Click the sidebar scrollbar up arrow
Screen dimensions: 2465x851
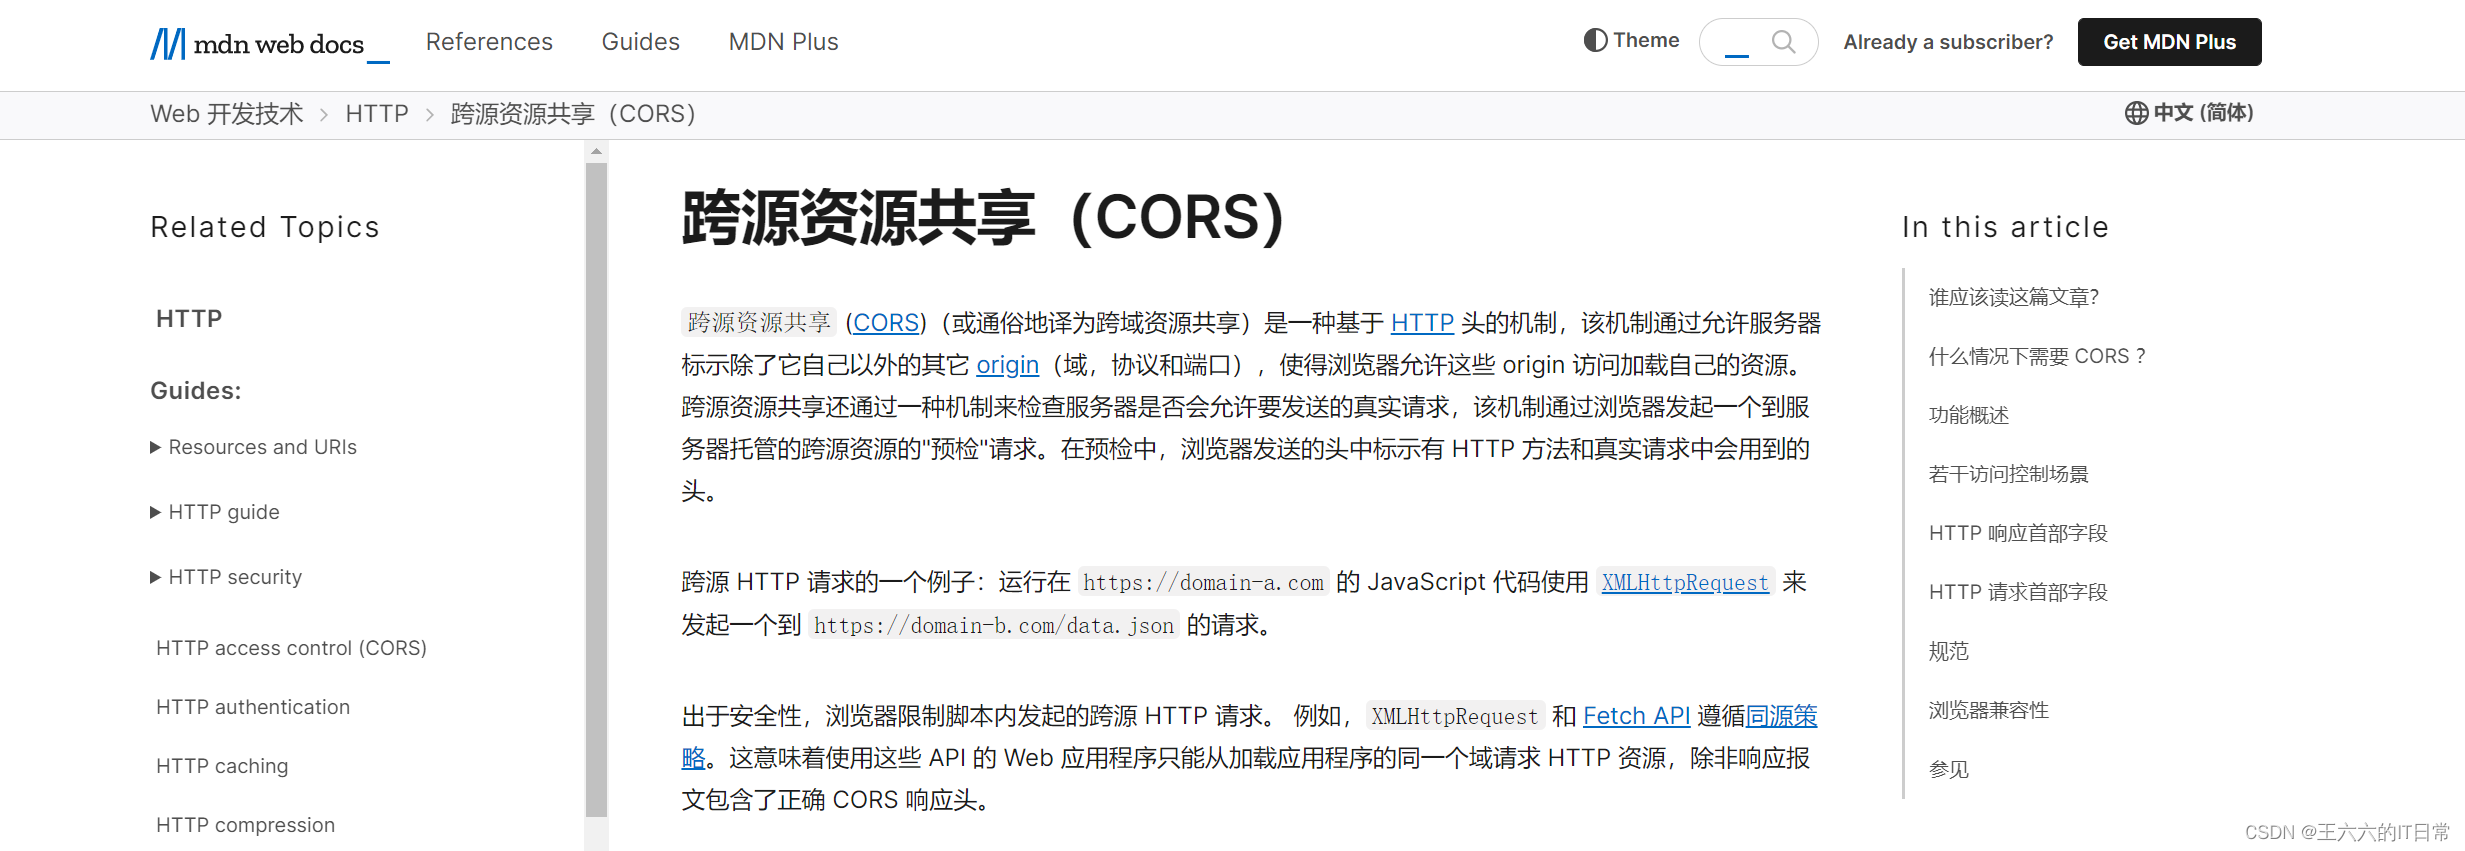tap(596, 152)
